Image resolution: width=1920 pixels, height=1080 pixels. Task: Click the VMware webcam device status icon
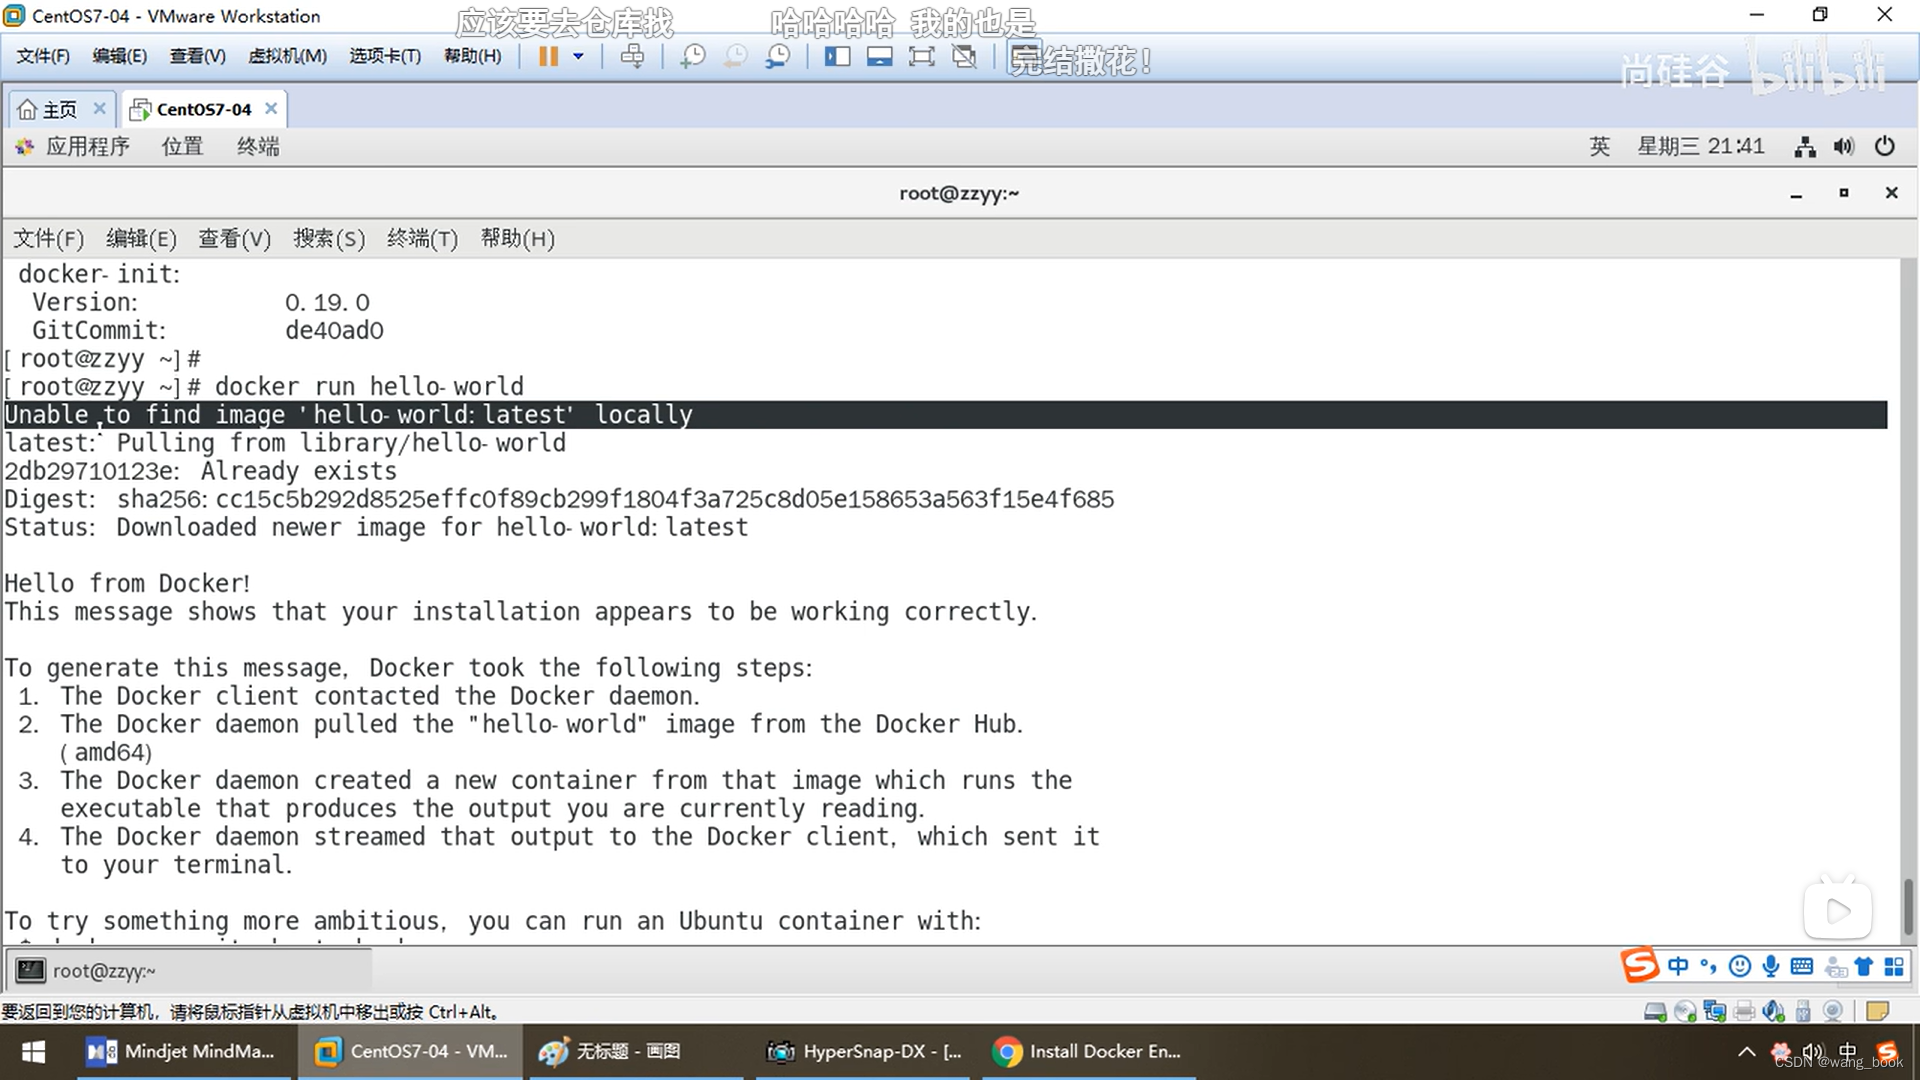tap(1833, 1012)
